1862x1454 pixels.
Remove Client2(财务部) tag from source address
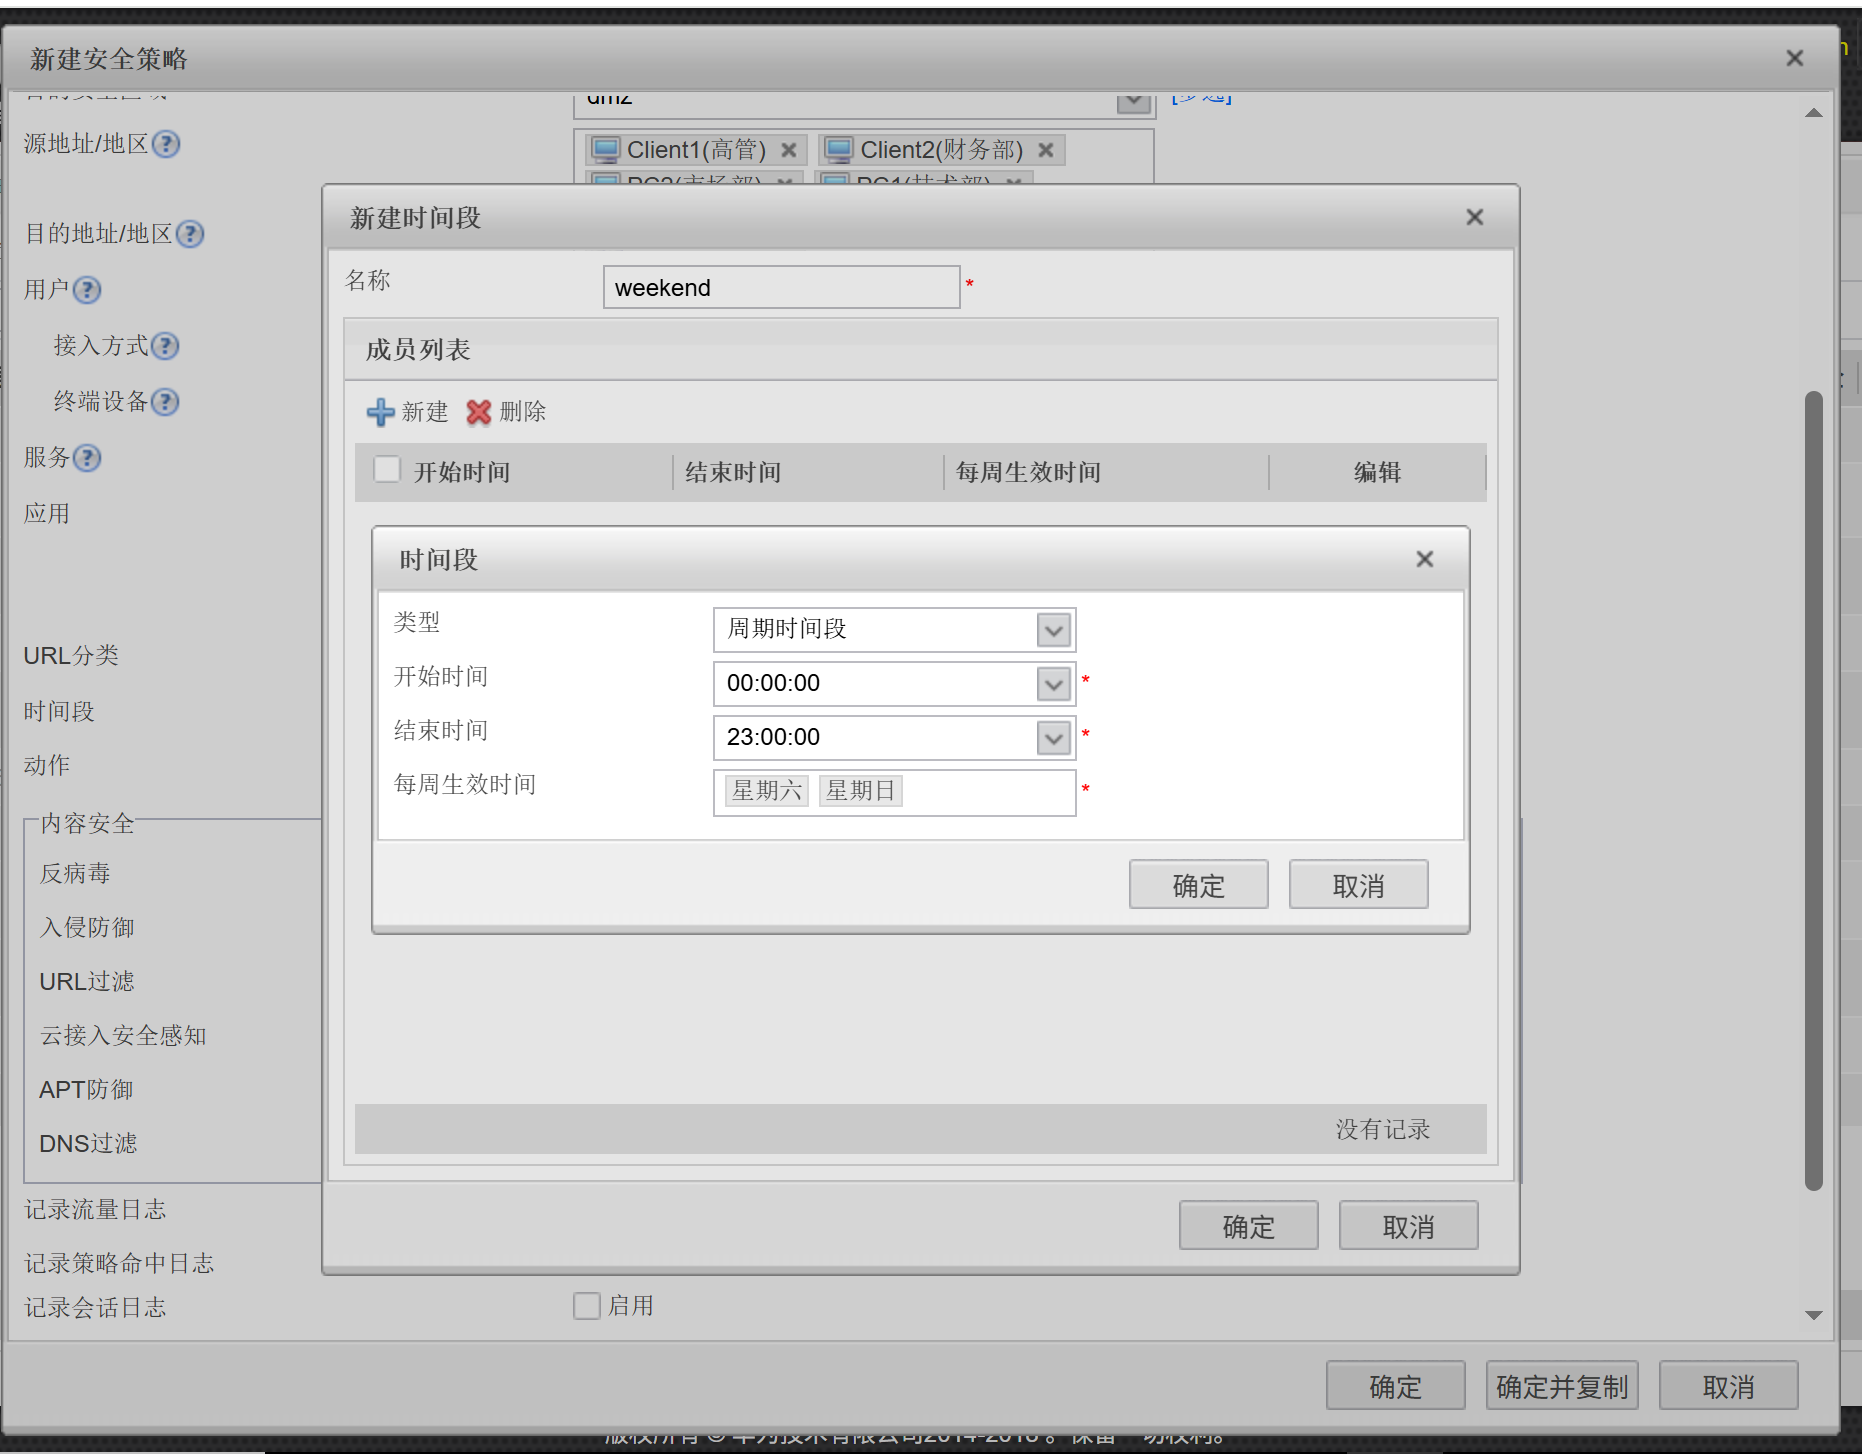pyautogui.click(x=1046, y=150)
